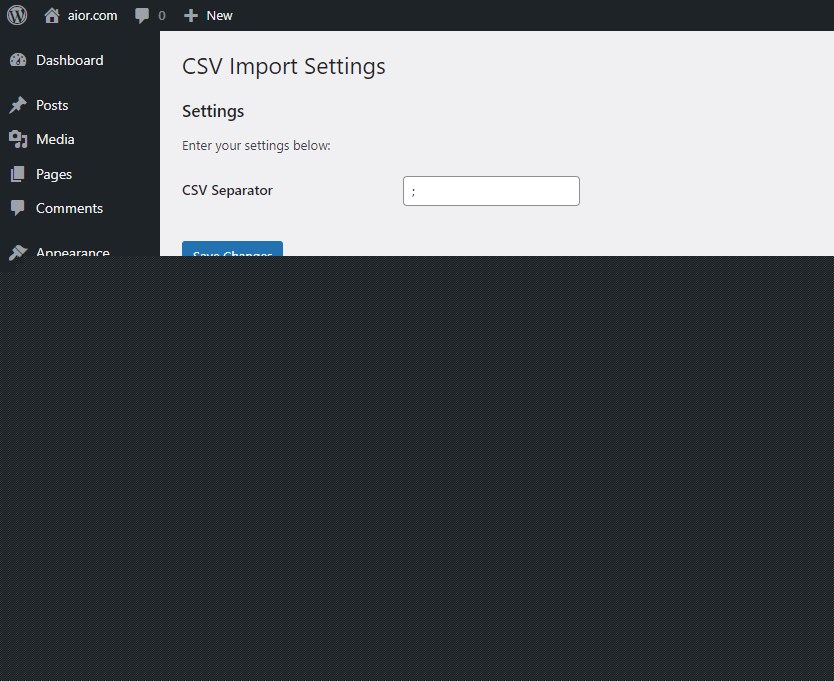The height and width of the screenshot is (681, 834).
Task: Click the CSV Separator label
Action: click(x=227, y=190)
